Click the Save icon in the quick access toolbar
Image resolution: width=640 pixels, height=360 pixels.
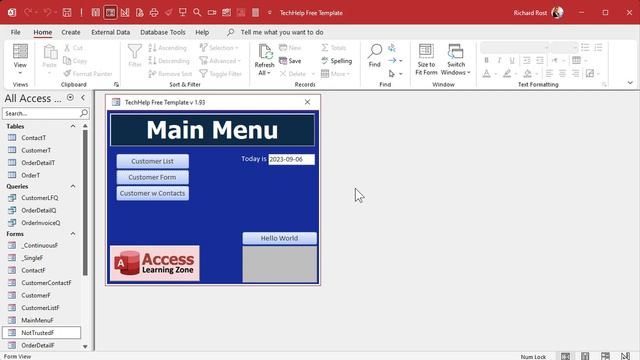pyautogui.click(x=67, y=13)
